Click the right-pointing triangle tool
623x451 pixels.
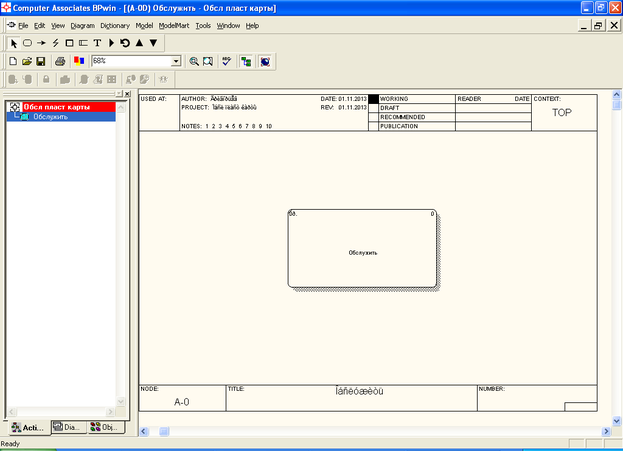(x=111, y=43)
